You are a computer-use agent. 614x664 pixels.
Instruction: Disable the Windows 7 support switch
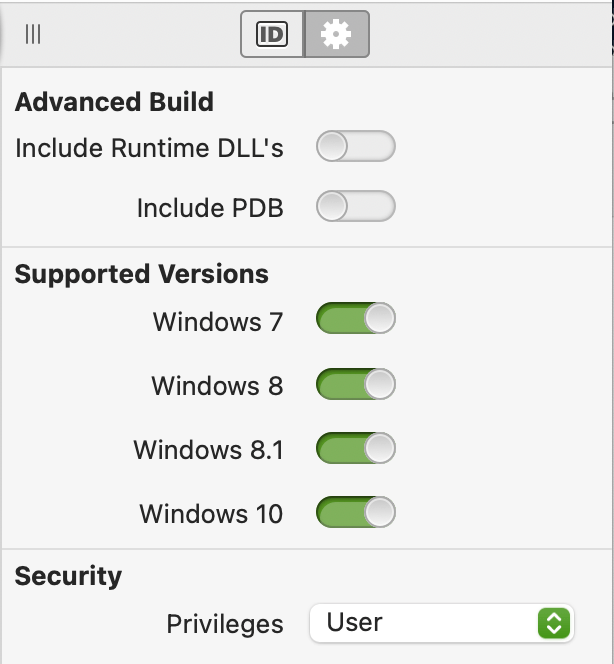tap(356, 318)
